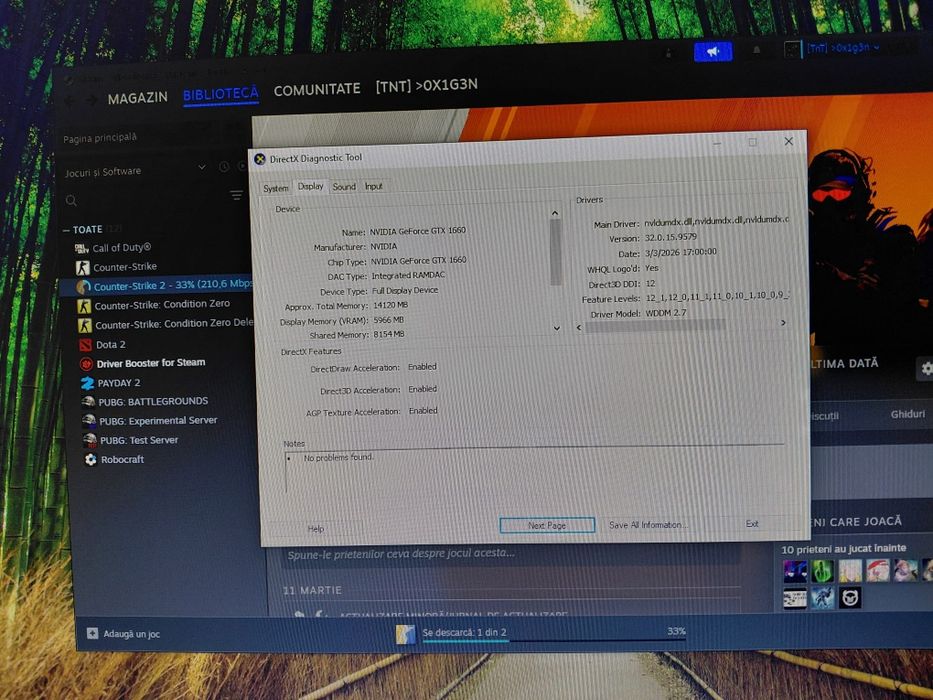Switch to the System tab in DxDiag

tap(275, 188)
